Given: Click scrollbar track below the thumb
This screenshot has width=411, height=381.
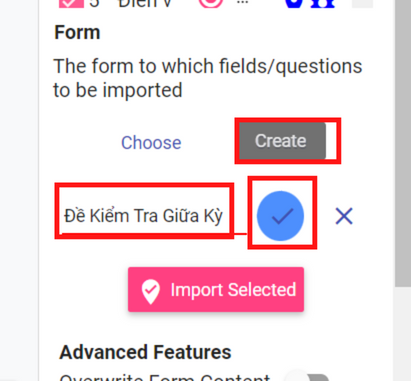Looking at the screenshot, I should (403, 333).
